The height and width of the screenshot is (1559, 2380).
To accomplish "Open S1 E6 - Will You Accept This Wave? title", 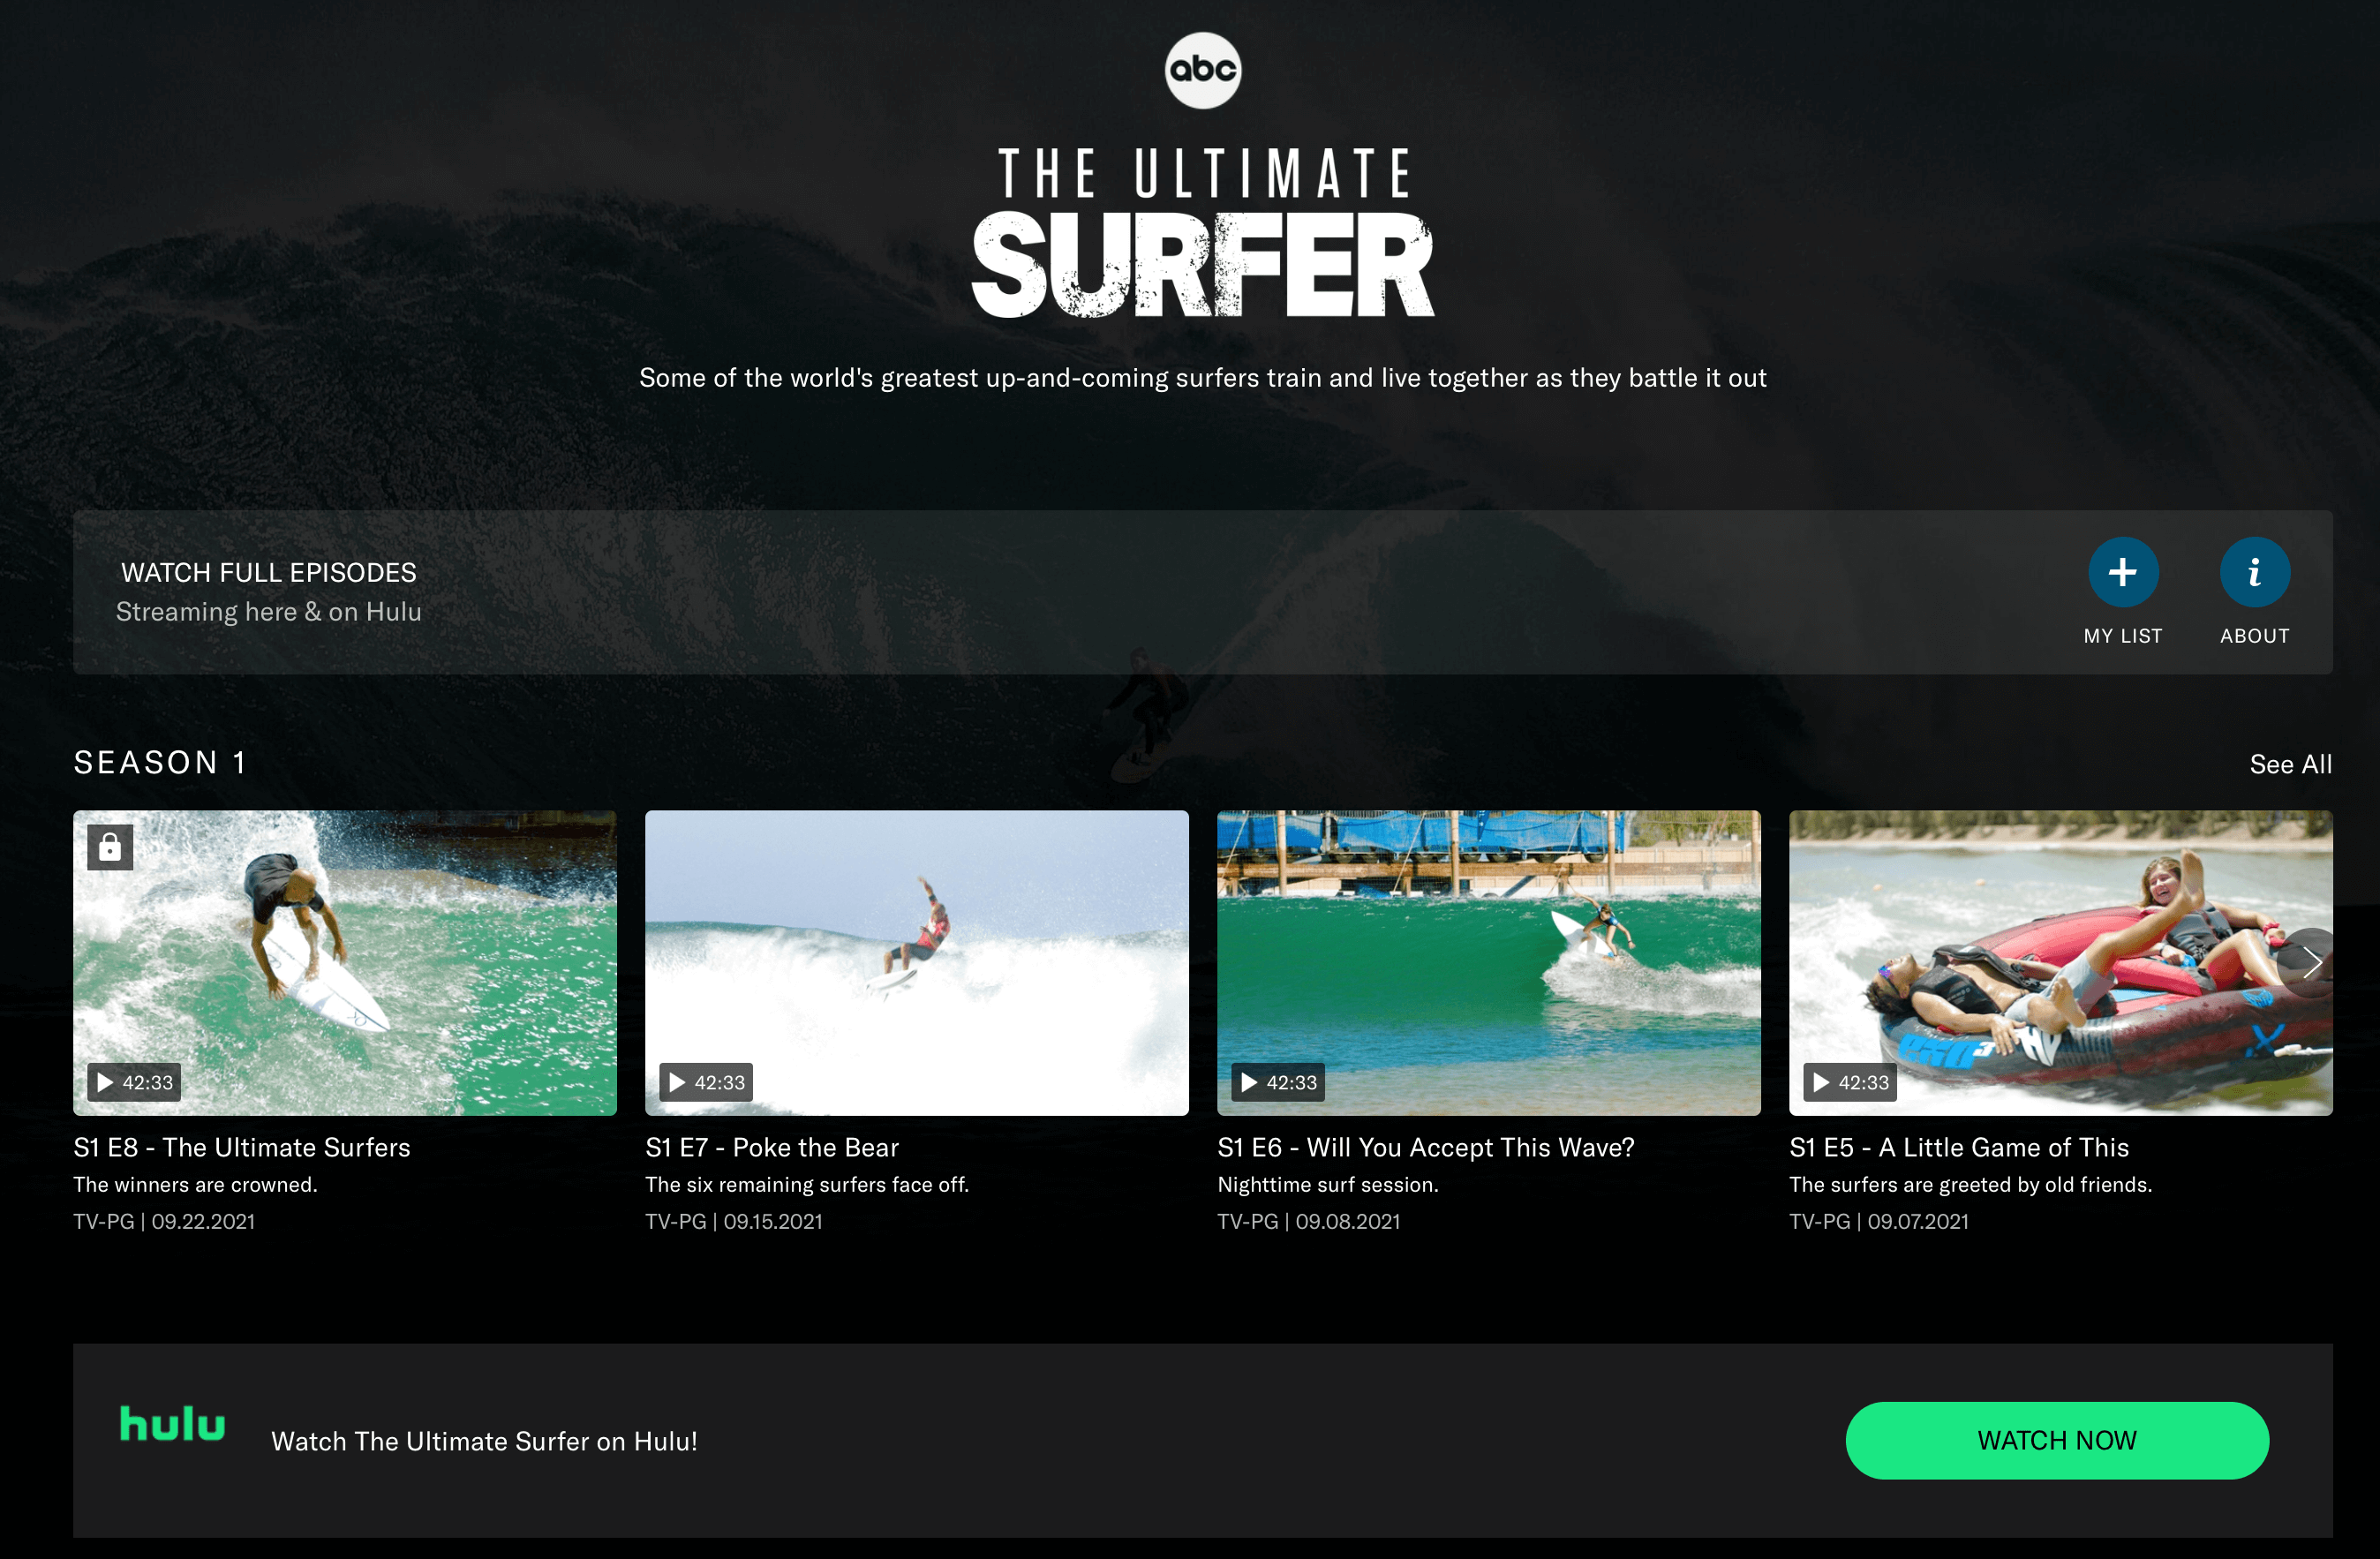I will click(1426, 1147).
